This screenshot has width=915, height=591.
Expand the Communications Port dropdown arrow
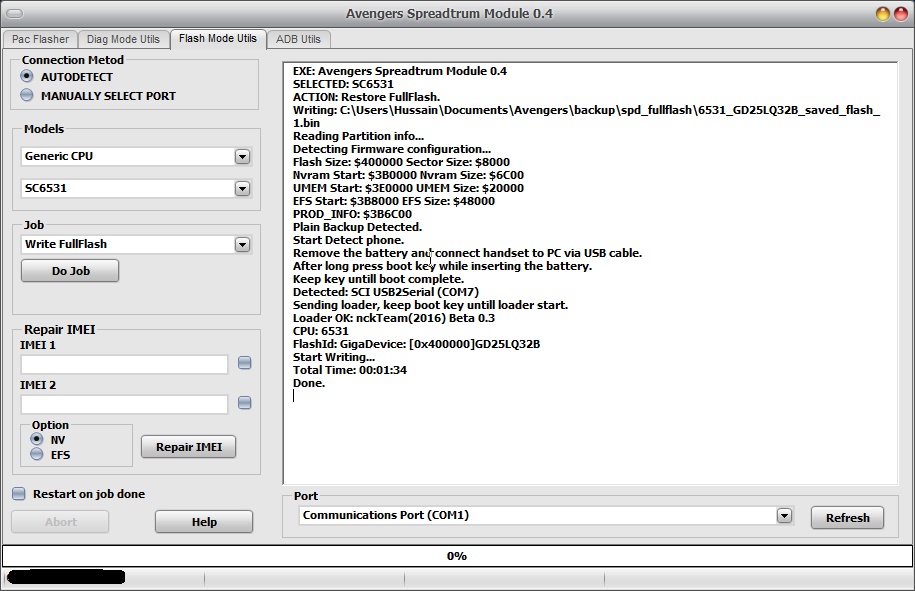784,515
